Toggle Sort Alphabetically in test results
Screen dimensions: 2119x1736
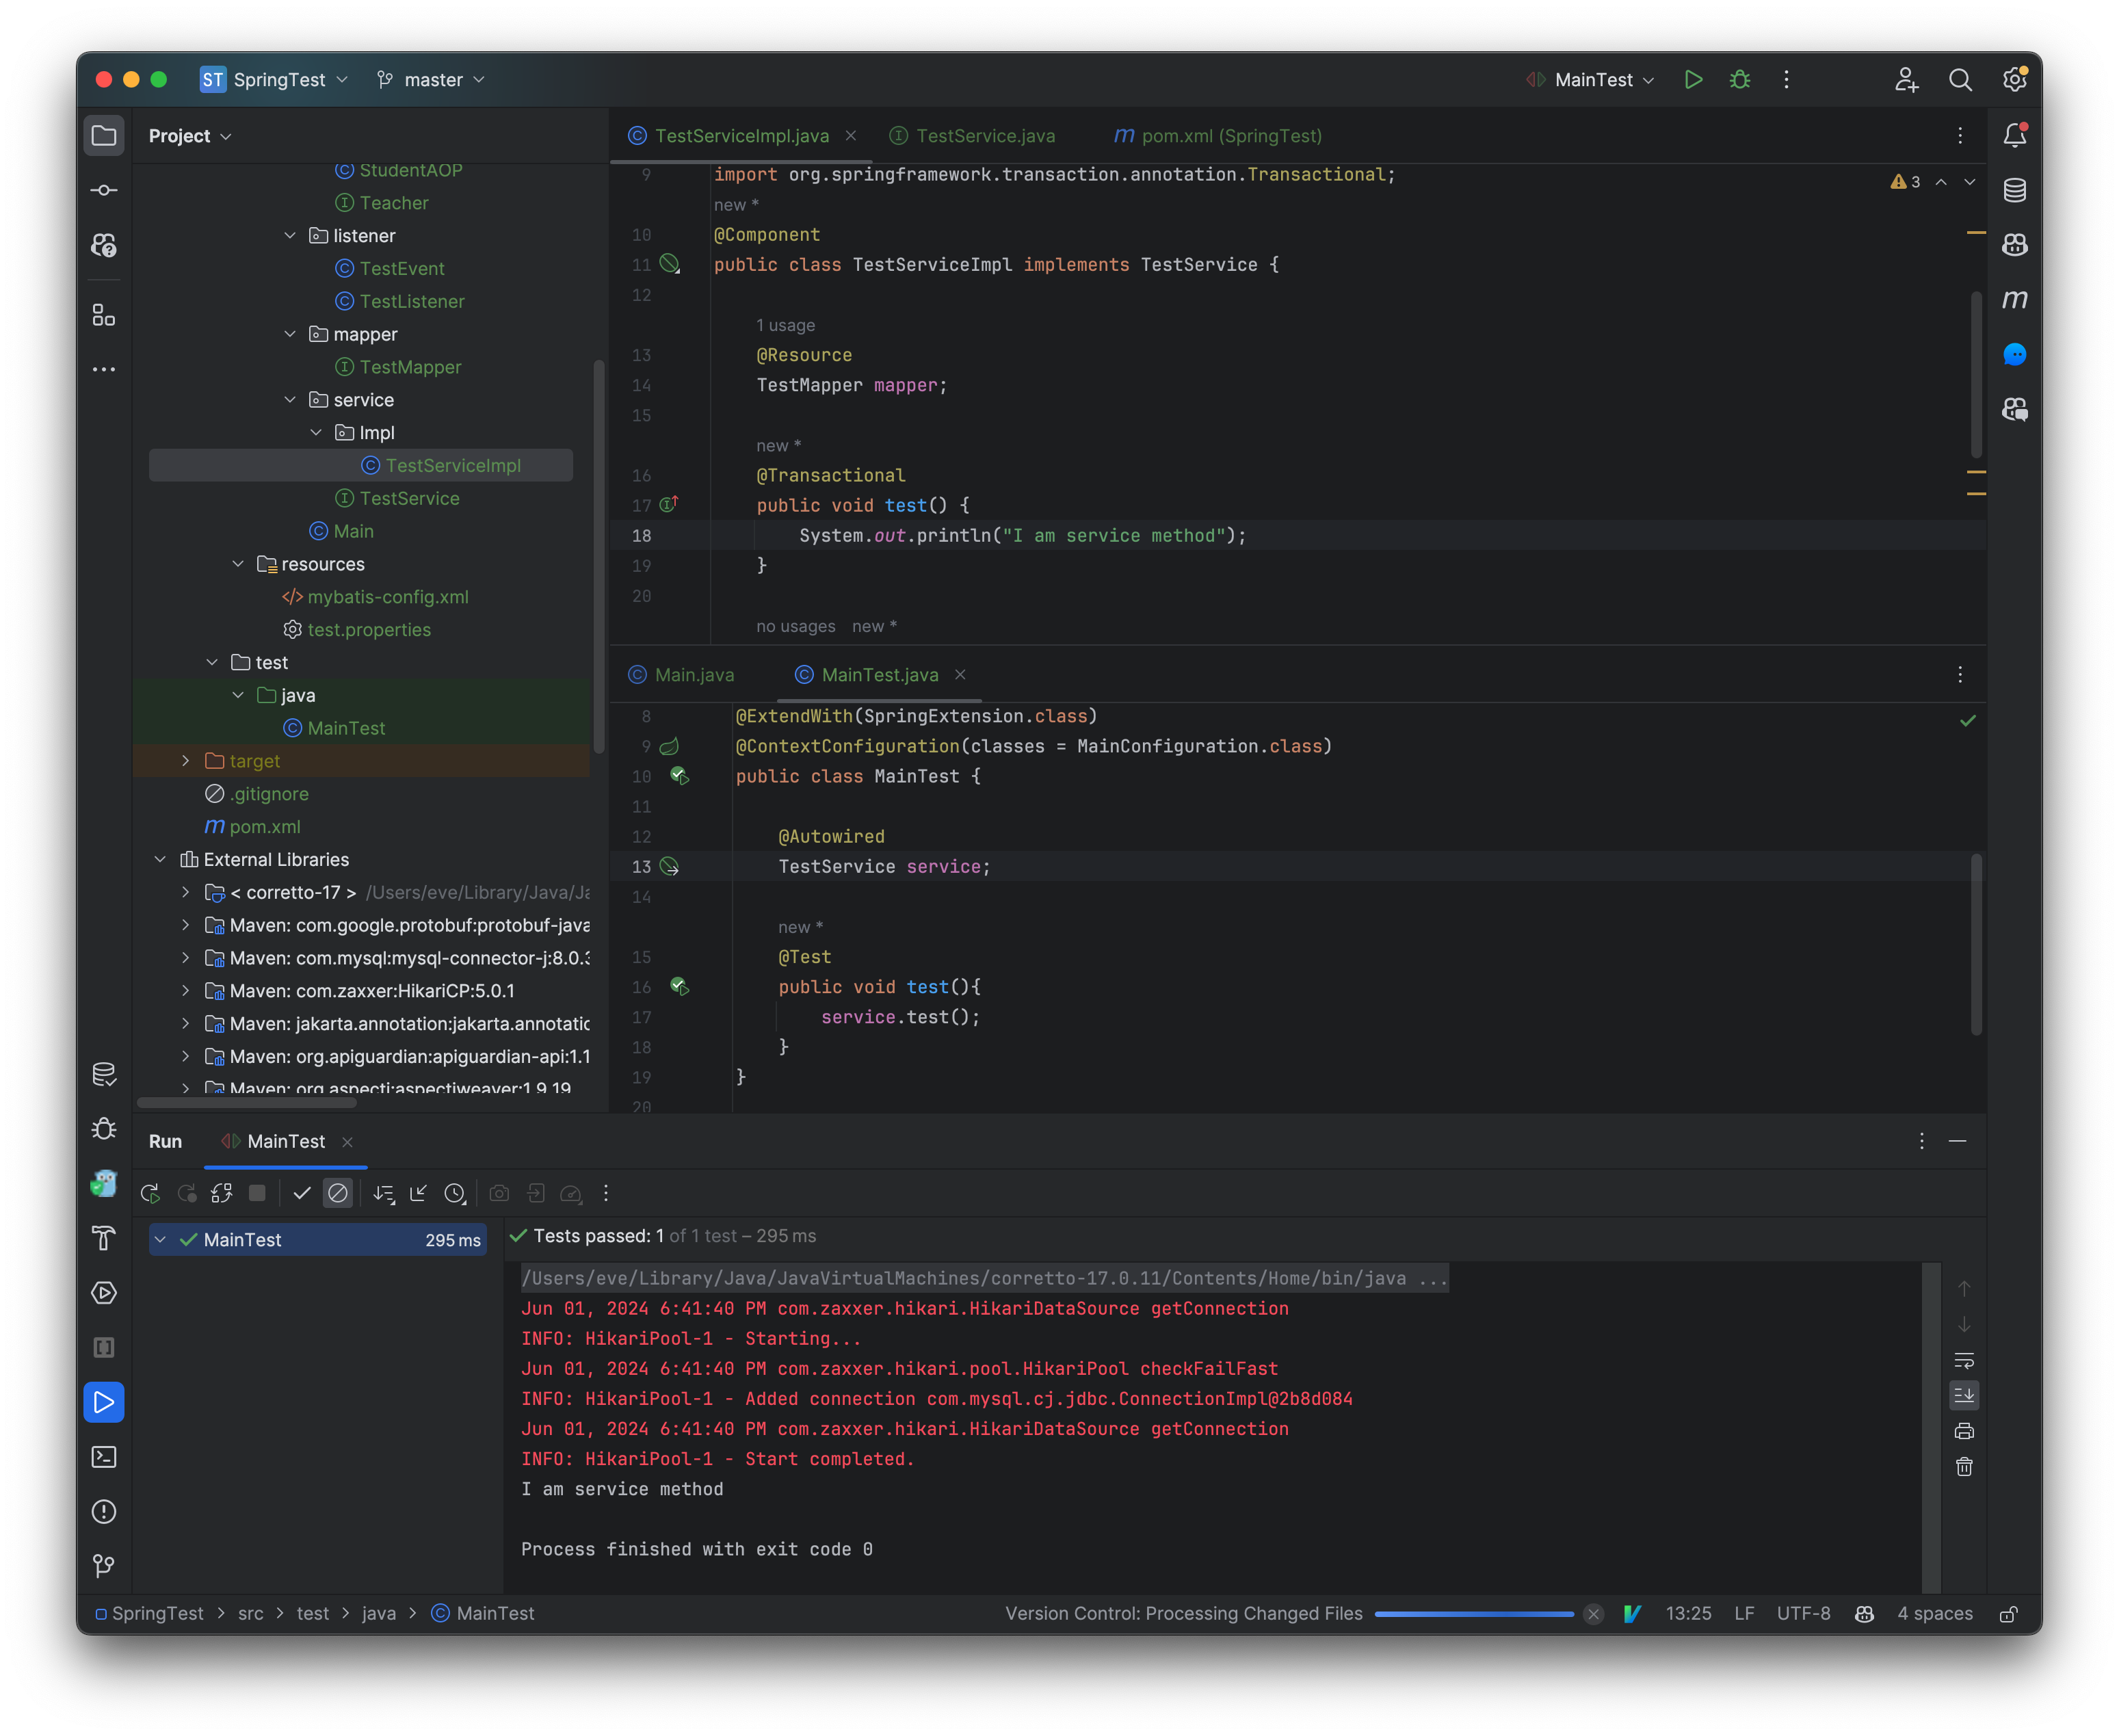tap(383, 1193)
